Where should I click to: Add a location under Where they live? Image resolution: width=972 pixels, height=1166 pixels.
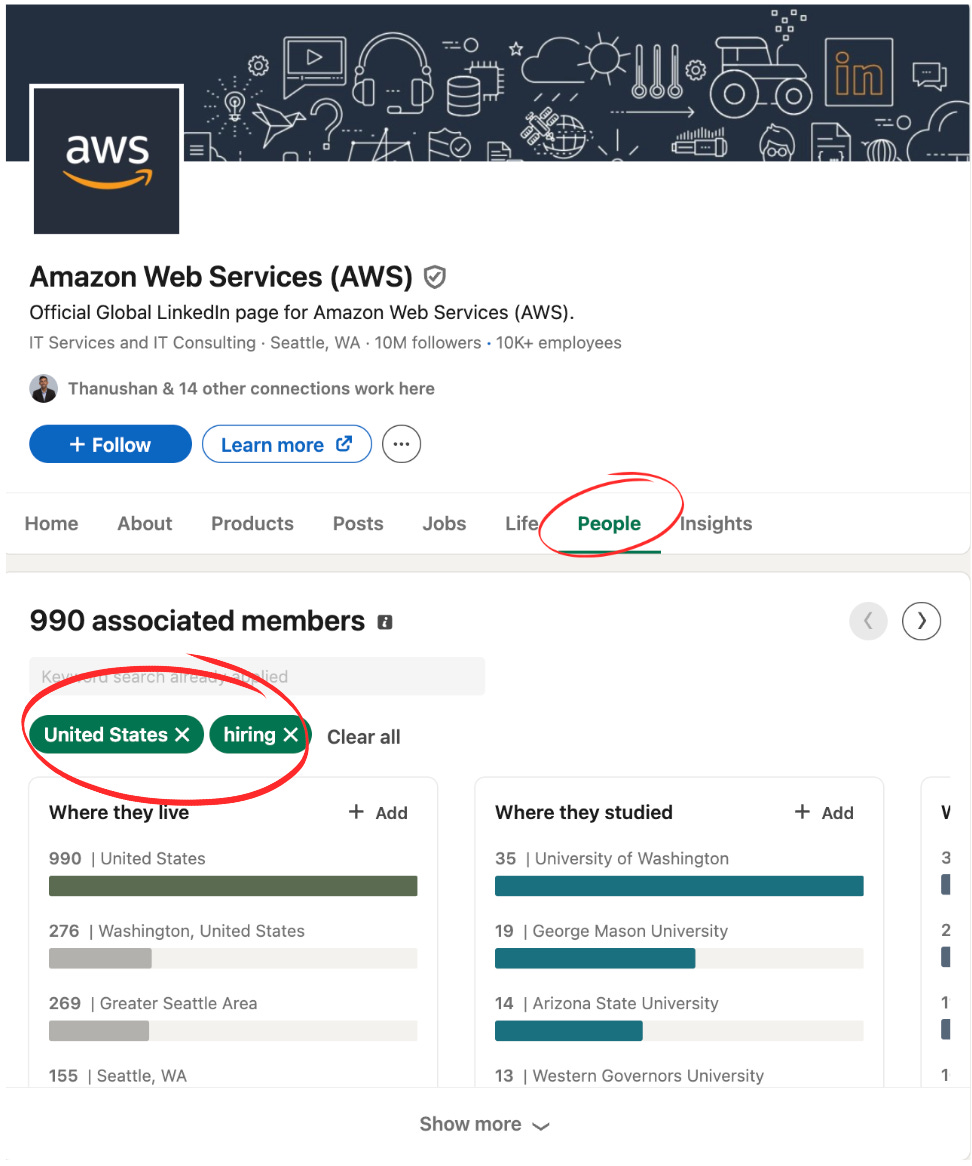(x=378, y=814)
